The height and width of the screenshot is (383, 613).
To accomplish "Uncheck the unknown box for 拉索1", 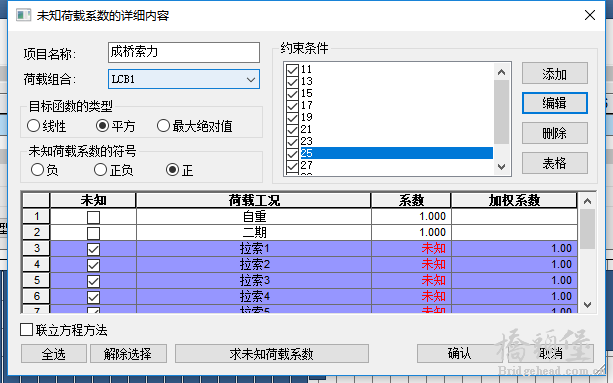I will coord(93,249).
